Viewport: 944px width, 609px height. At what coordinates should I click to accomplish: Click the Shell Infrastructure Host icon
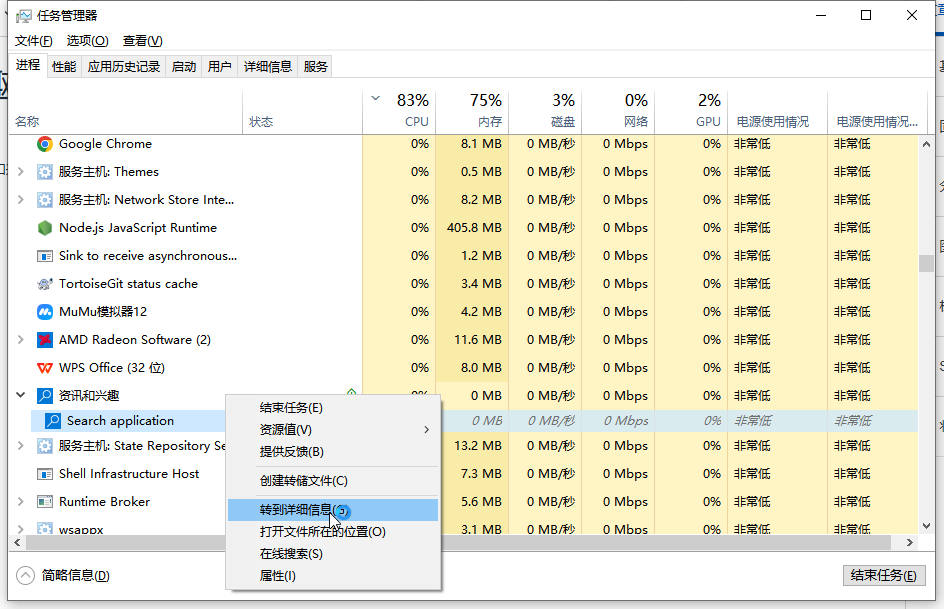click(45, 474)
